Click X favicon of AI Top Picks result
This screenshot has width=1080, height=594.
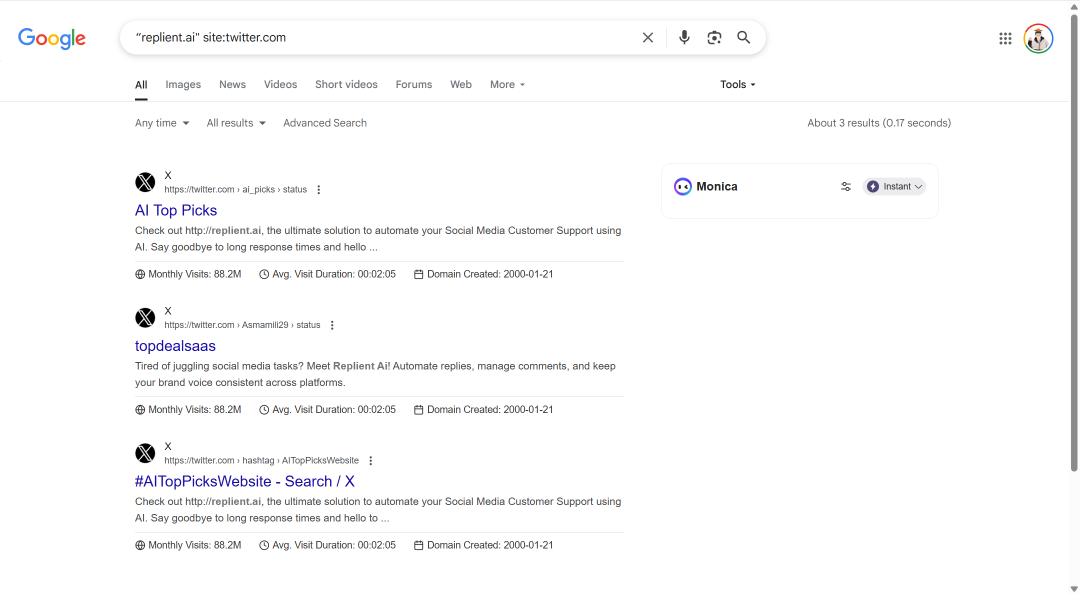click(145, 183)
